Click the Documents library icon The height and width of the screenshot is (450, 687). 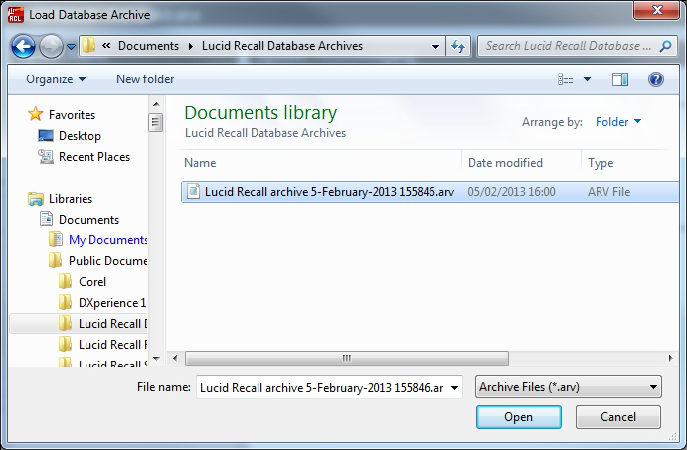[46, 219]
